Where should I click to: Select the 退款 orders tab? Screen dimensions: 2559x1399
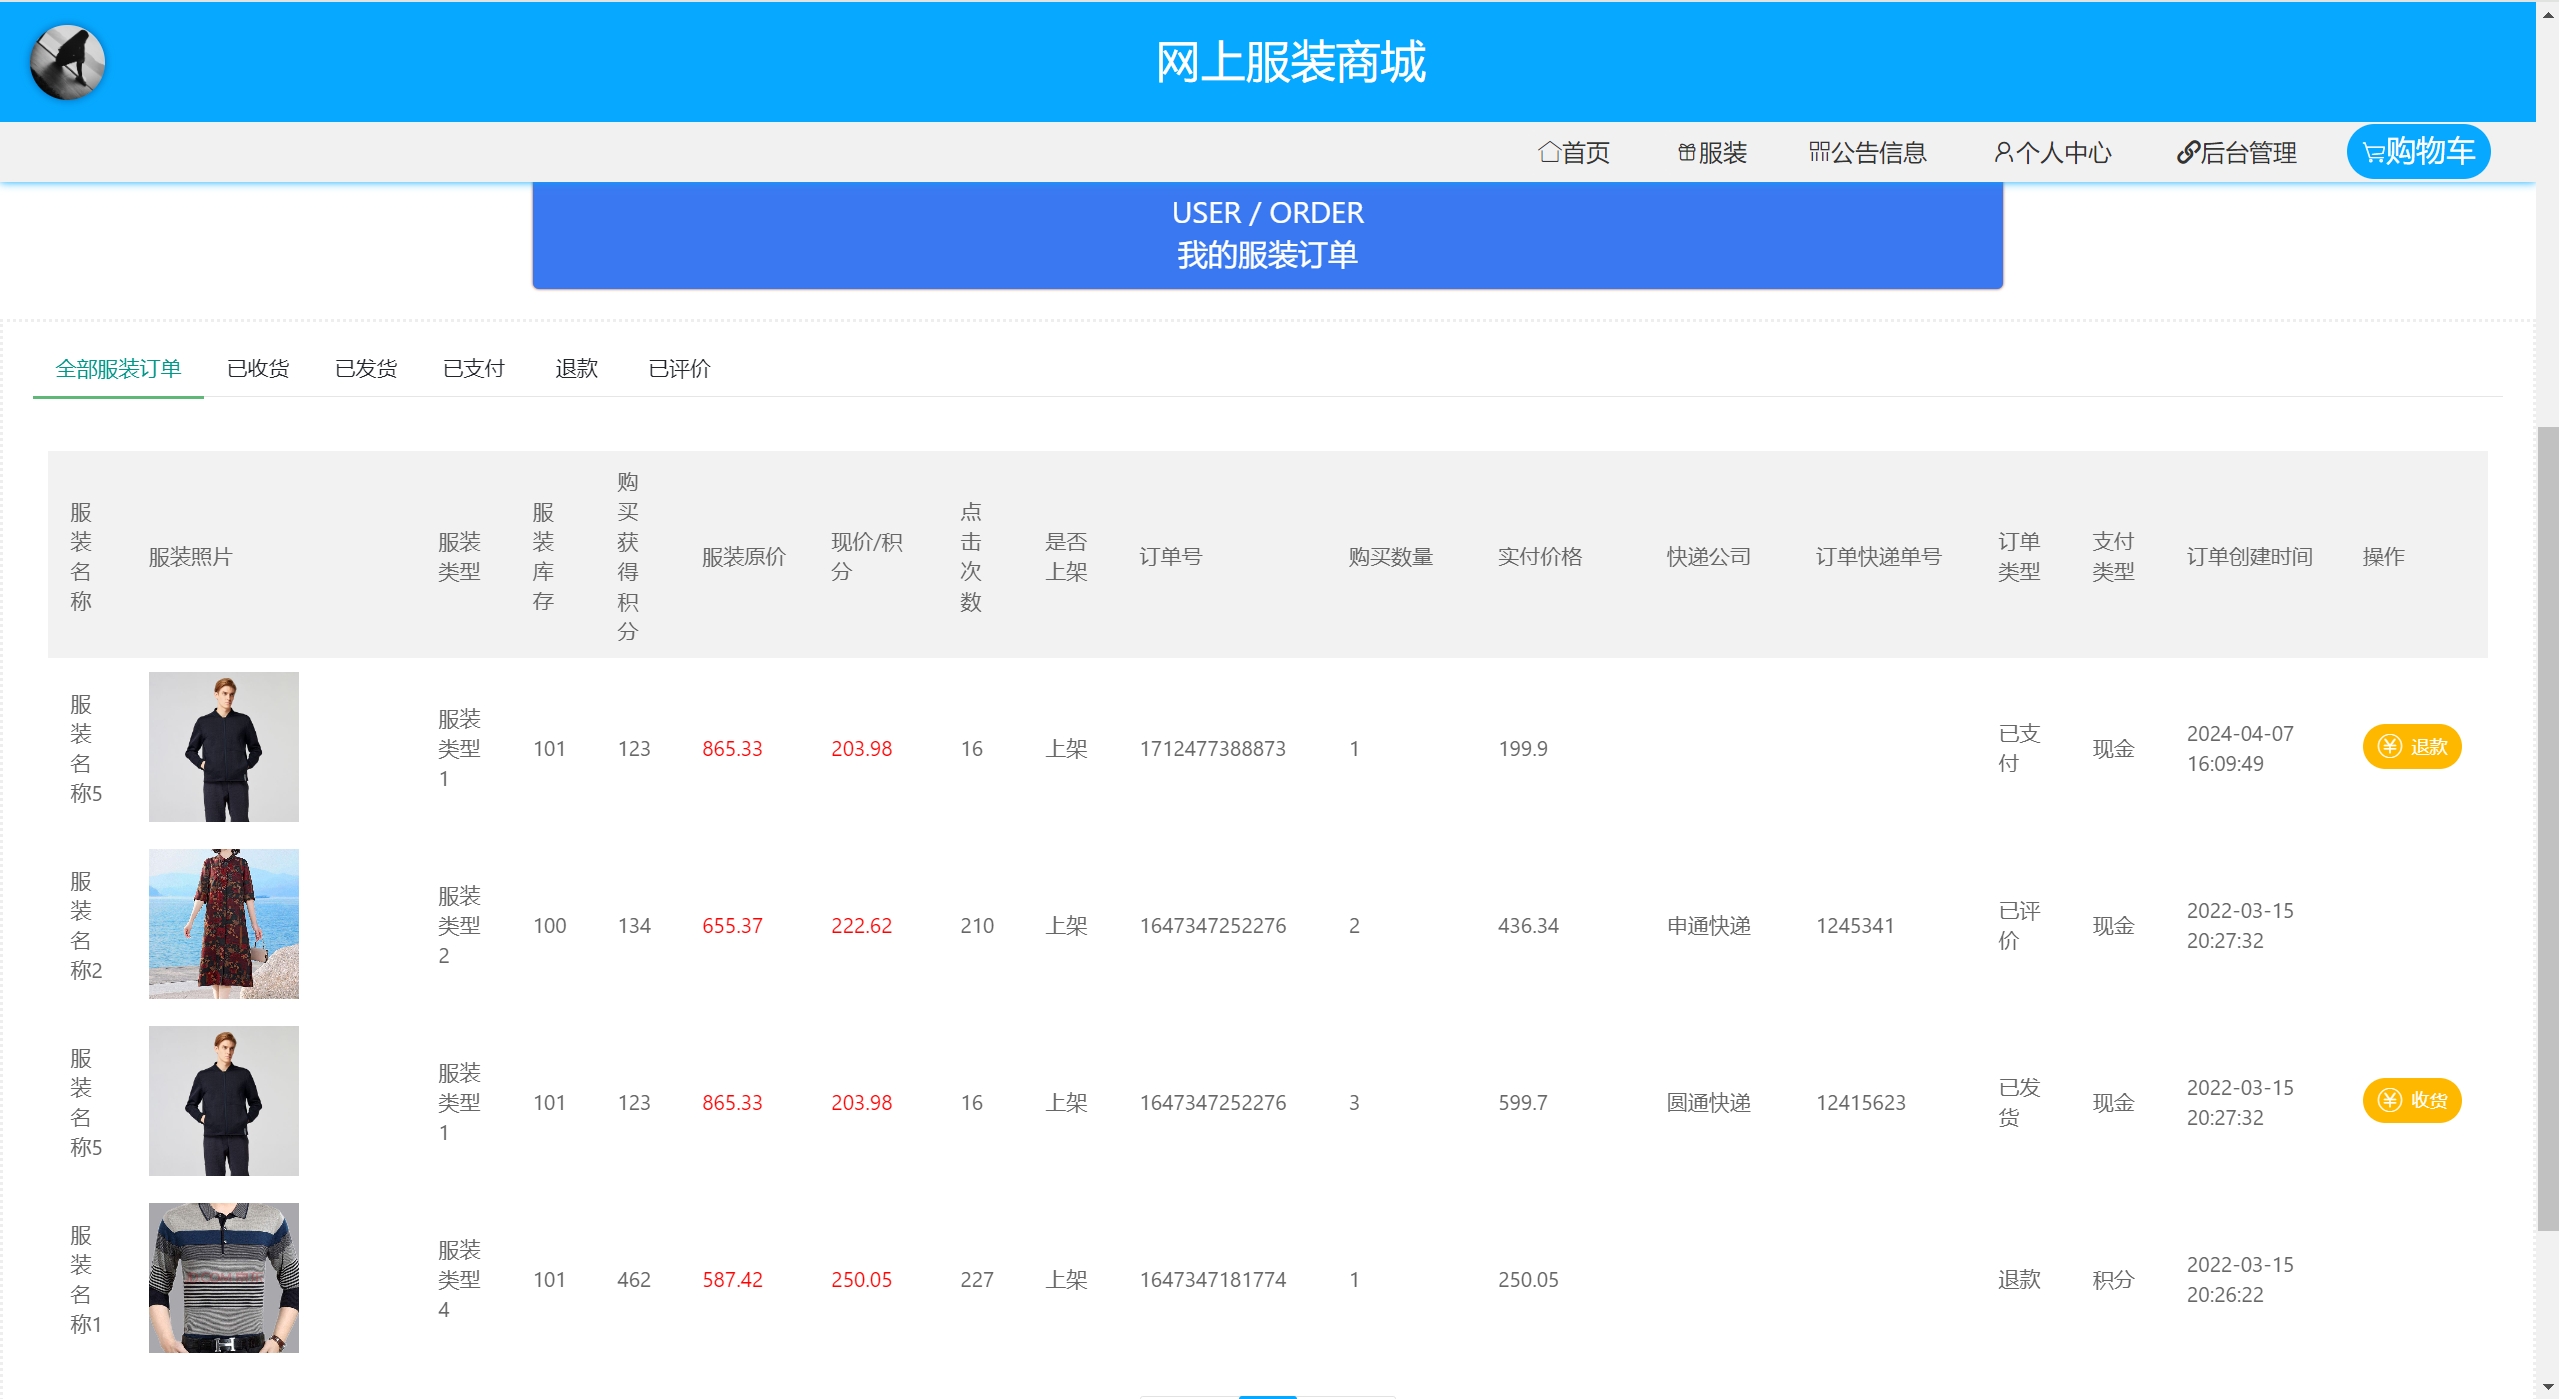coord(577,369)
